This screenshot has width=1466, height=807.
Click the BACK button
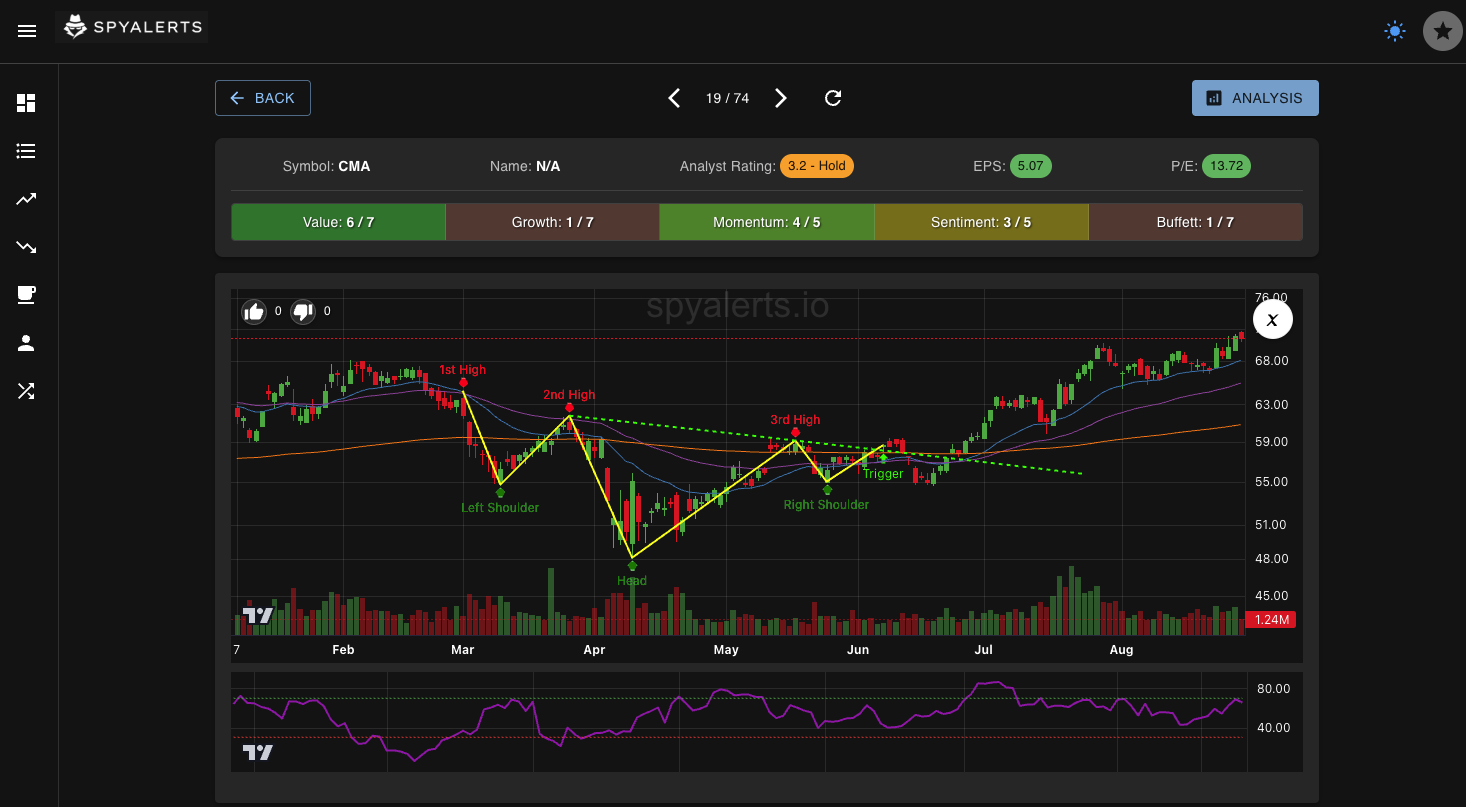[262, 97]
